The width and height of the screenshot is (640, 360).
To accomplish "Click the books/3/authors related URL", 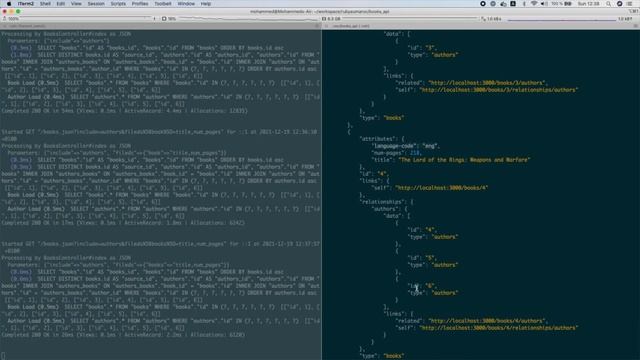I will tap(486, 83).
